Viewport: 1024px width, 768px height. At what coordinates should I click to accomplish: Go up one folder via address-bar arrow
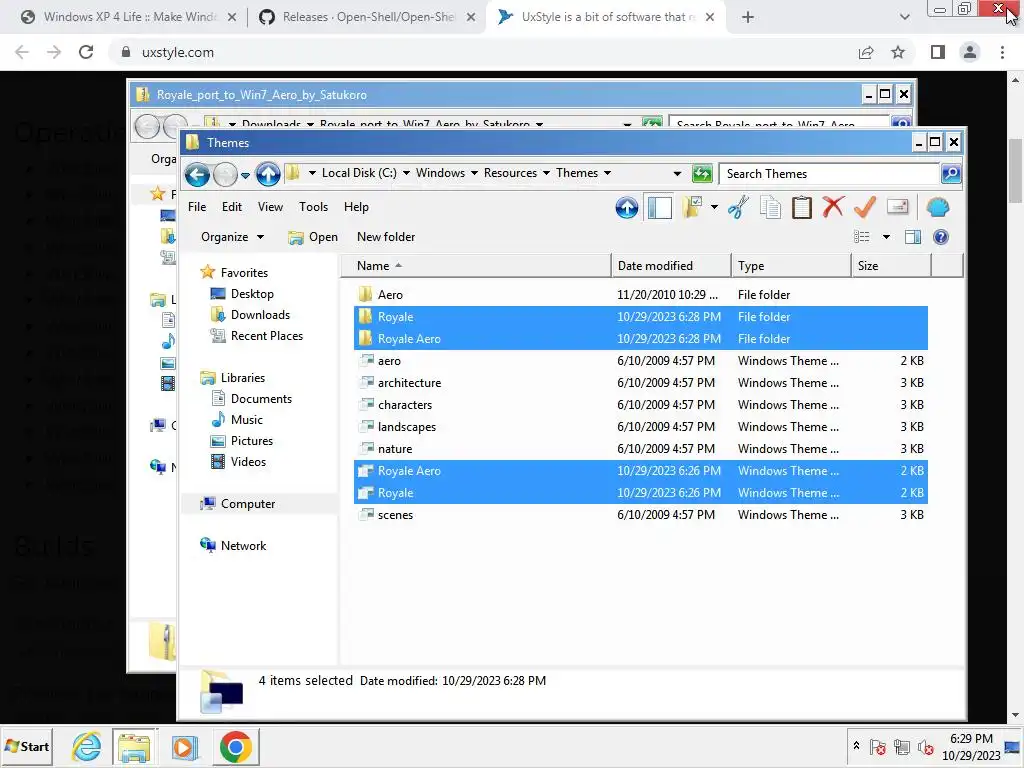coord(268,174)
